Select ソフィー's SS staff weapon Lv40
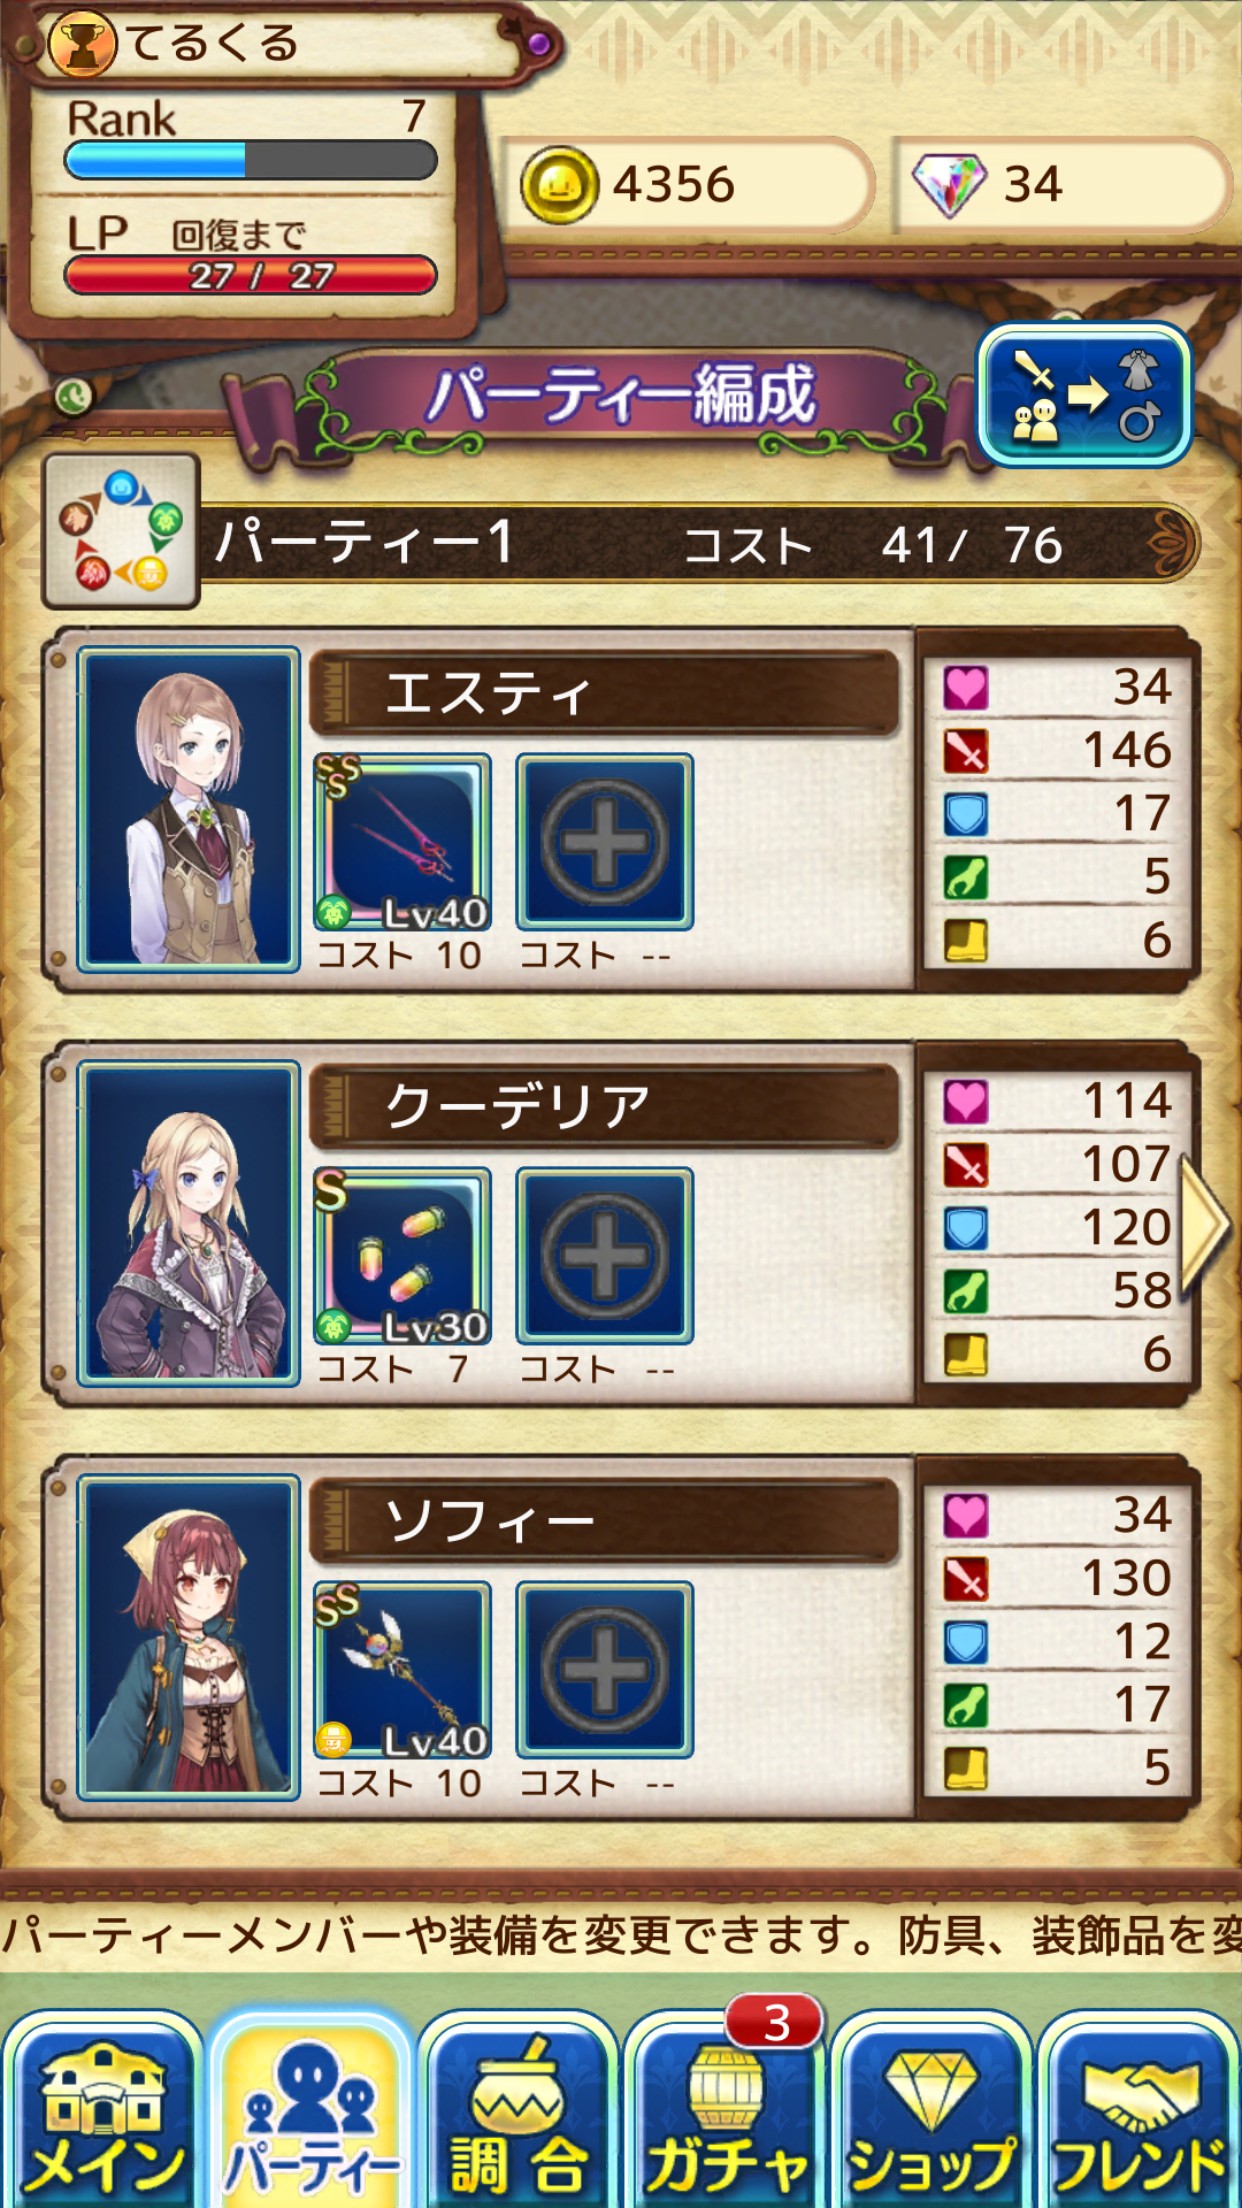 pos(403,1670)
